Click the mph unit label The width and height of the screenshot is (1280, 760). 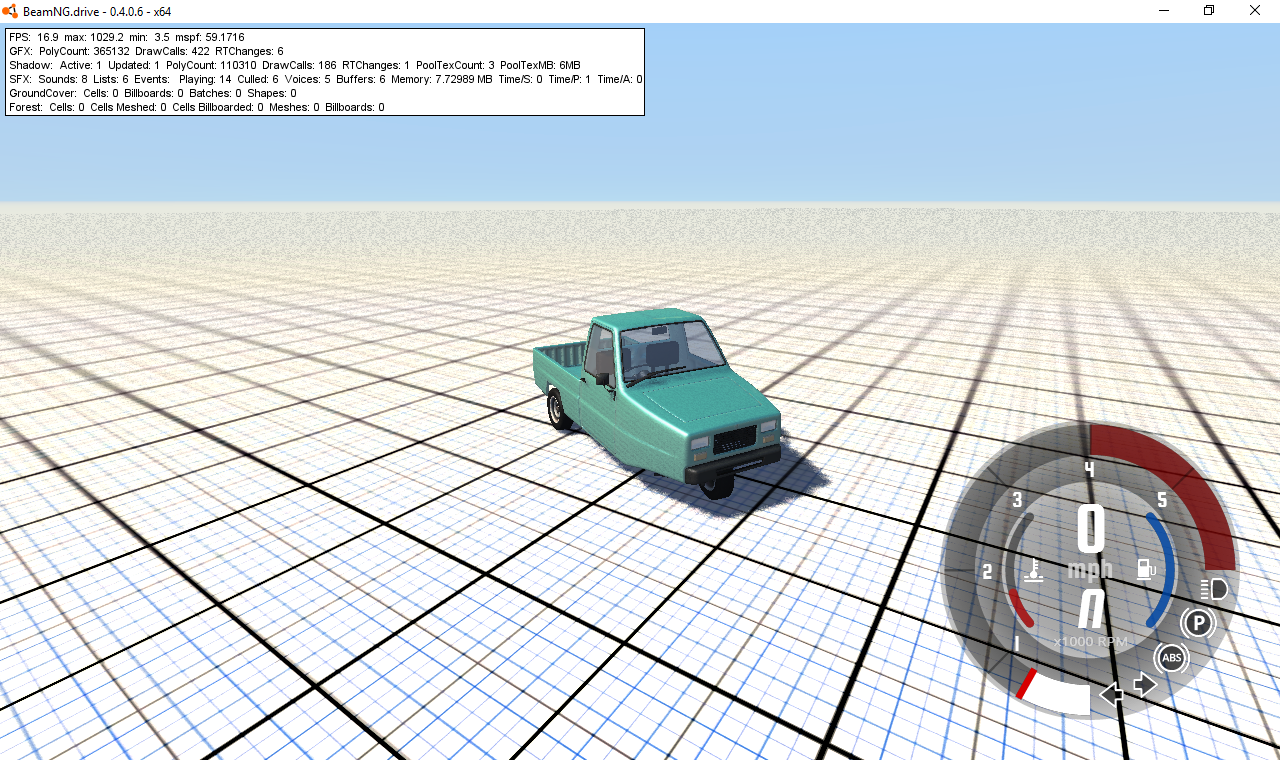click(1090, 570)
